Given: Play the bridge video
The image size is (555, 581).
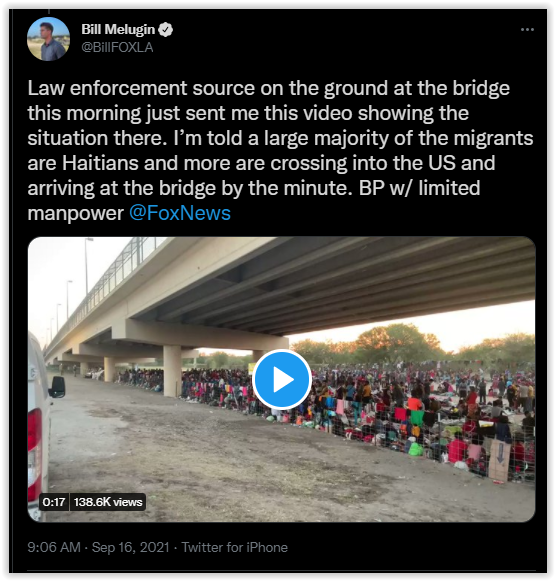Looking at the screenshot, I should point(282,379).
